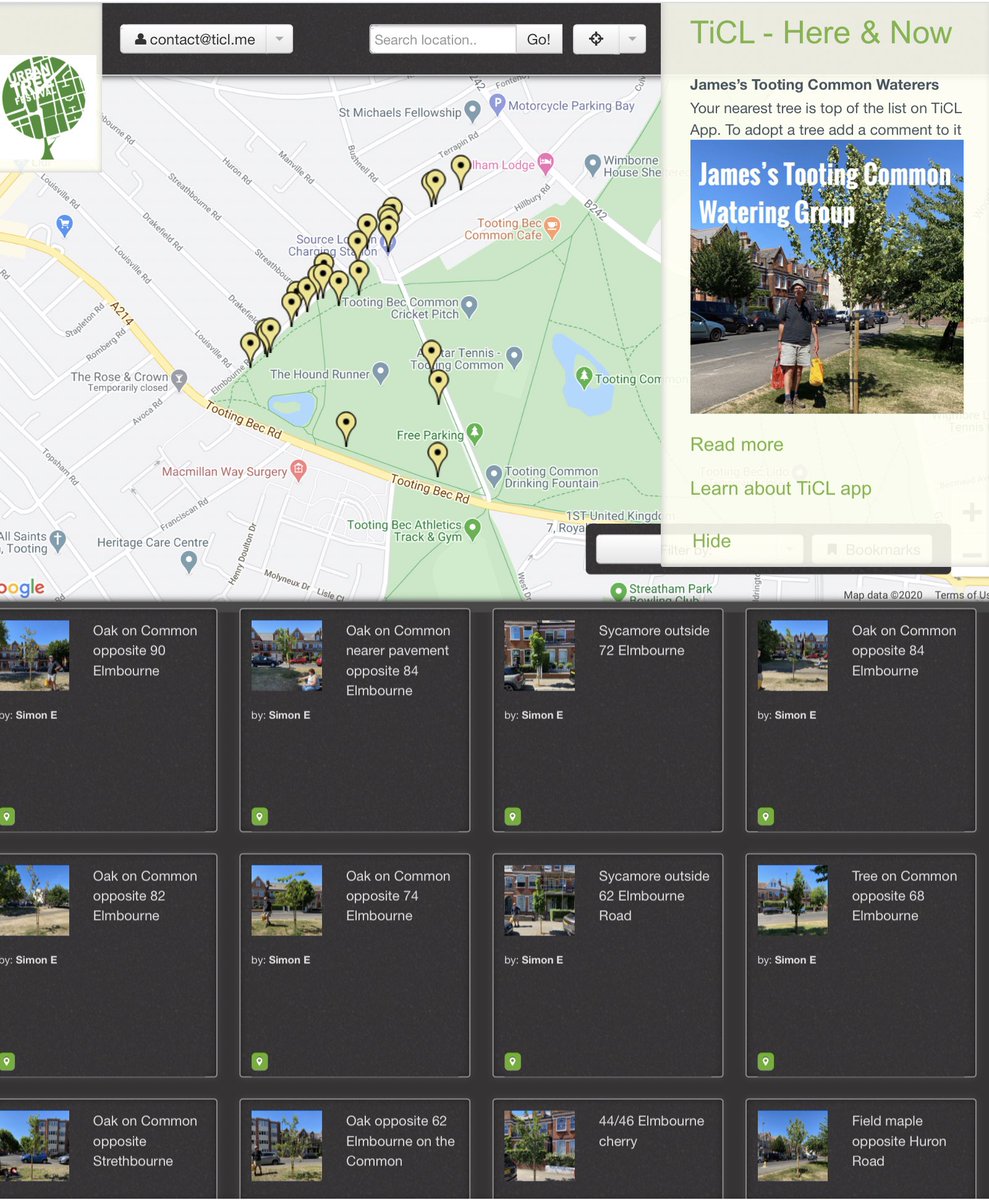
Task: Open 'Oak on Common nearer pavement opposite 84 Elmbourne' title
Action: pyautogui.click(x=398, y=660)
